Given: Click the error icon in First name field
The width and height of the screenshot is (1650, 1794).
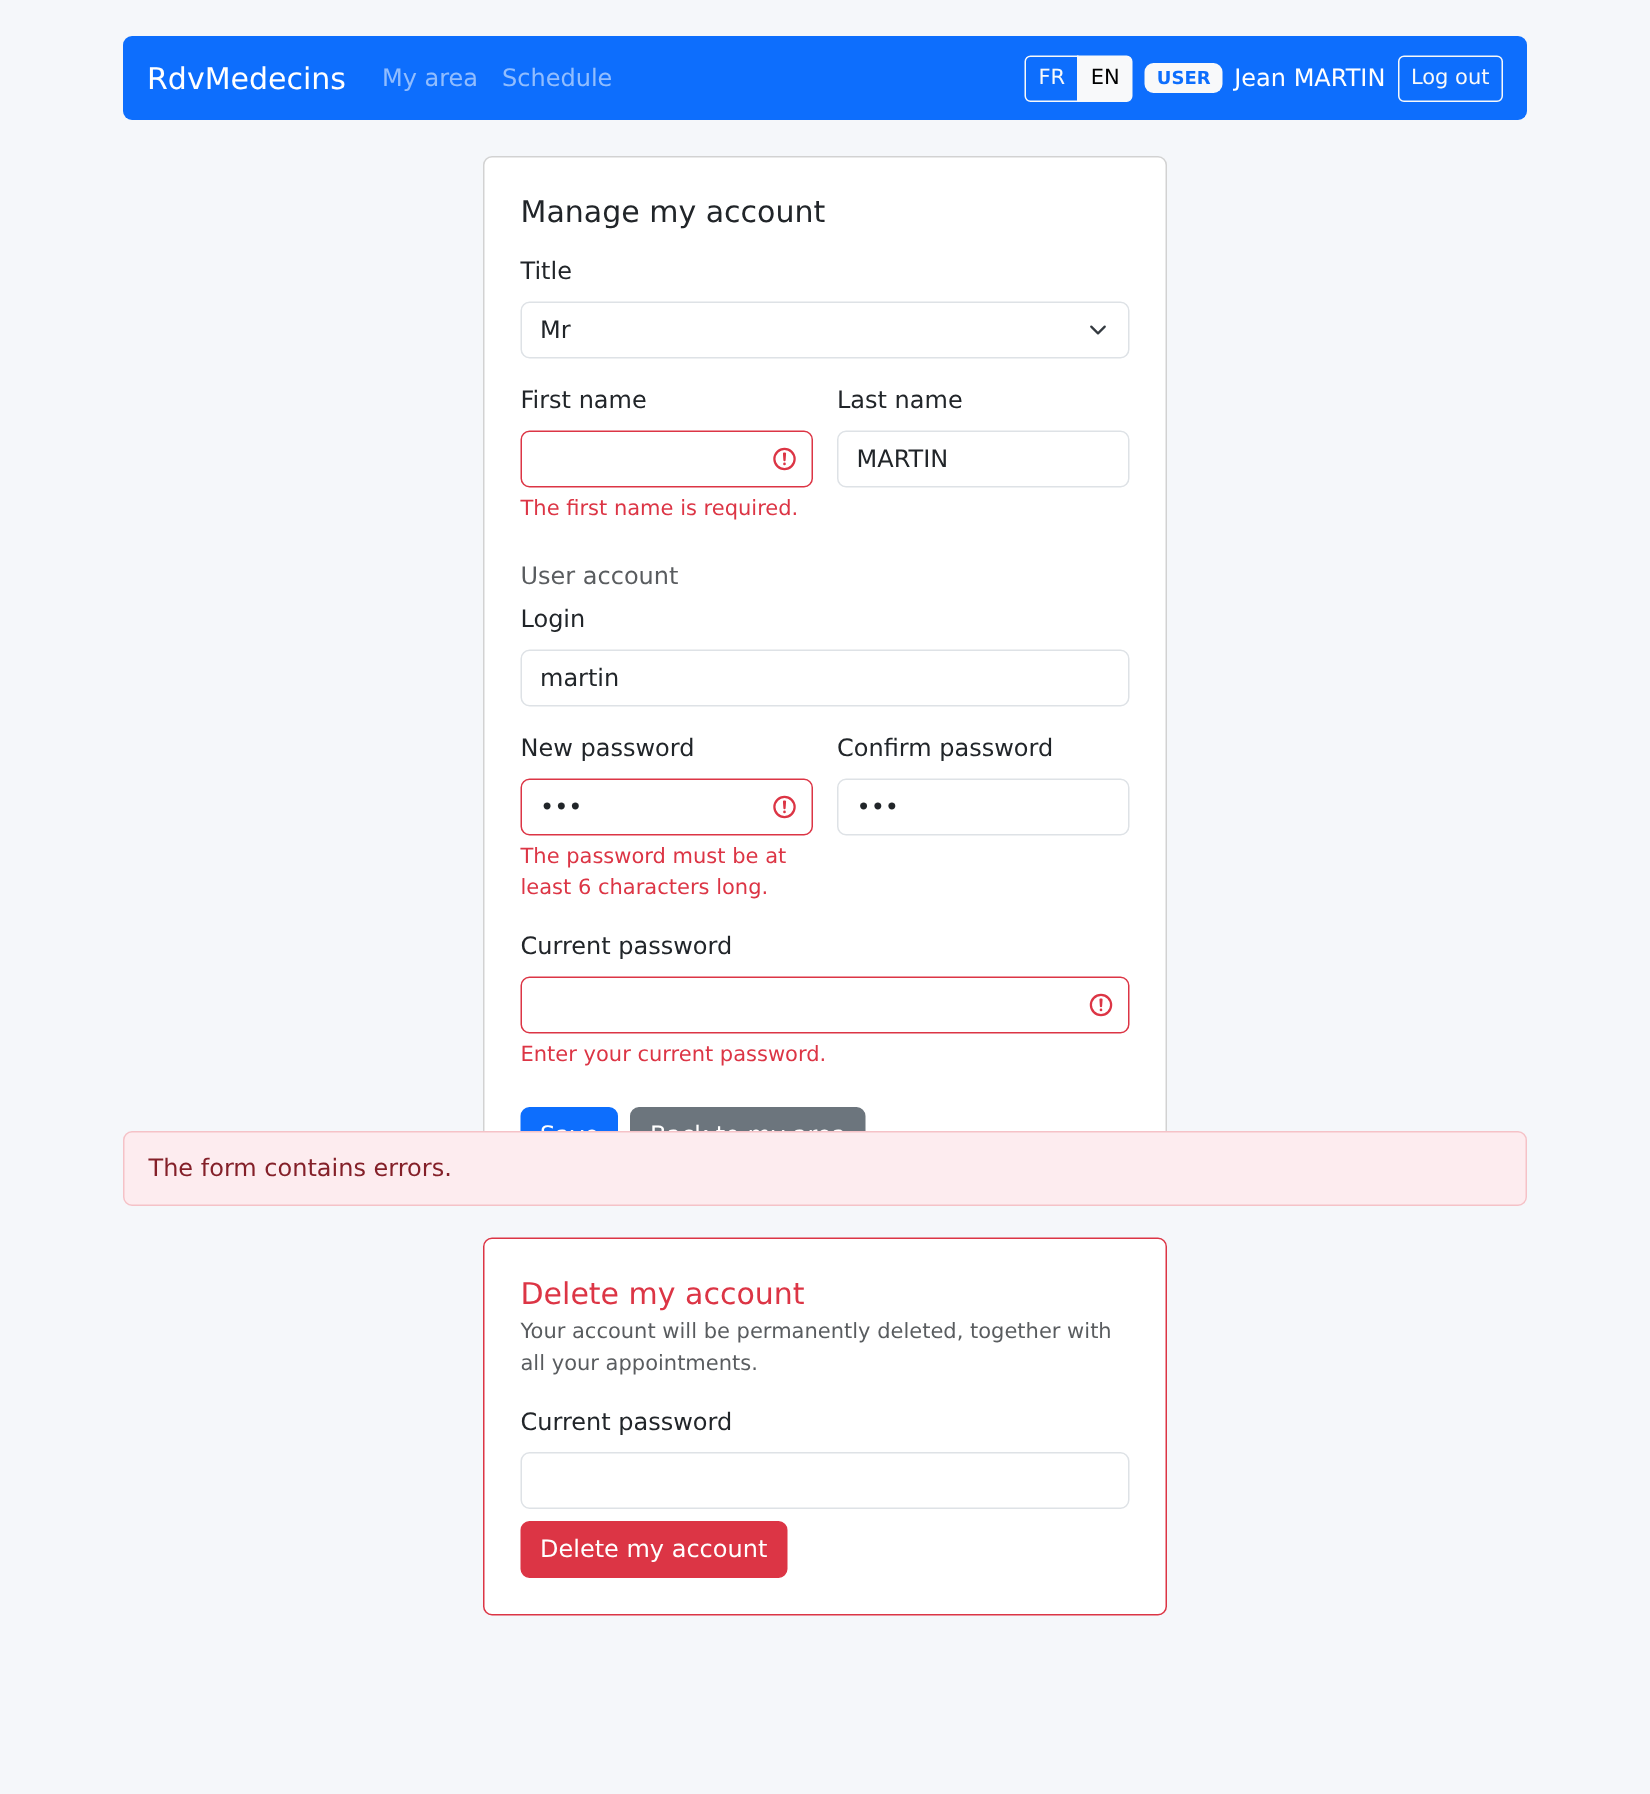Looking at the screenshot, I should pyautogui.click(x=784, y=459).
